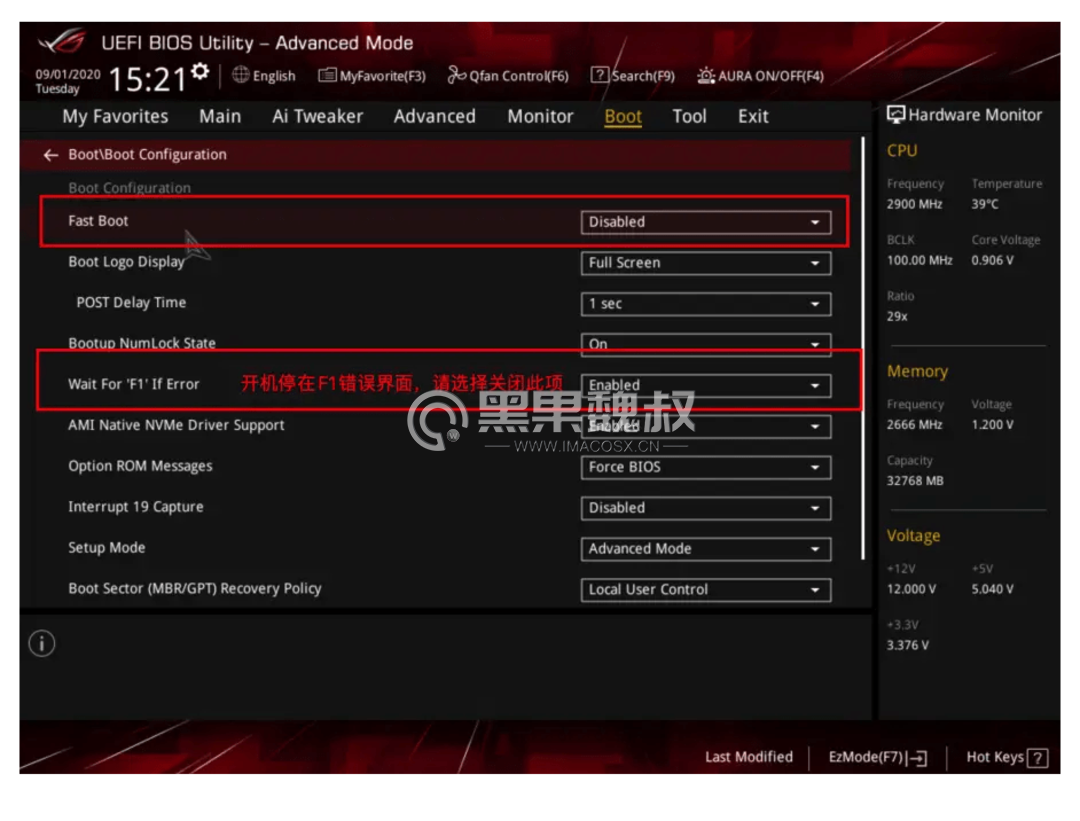Open Qfan Control(F6)
This screenshot has height=821, width=1080.
coord(508,76)
